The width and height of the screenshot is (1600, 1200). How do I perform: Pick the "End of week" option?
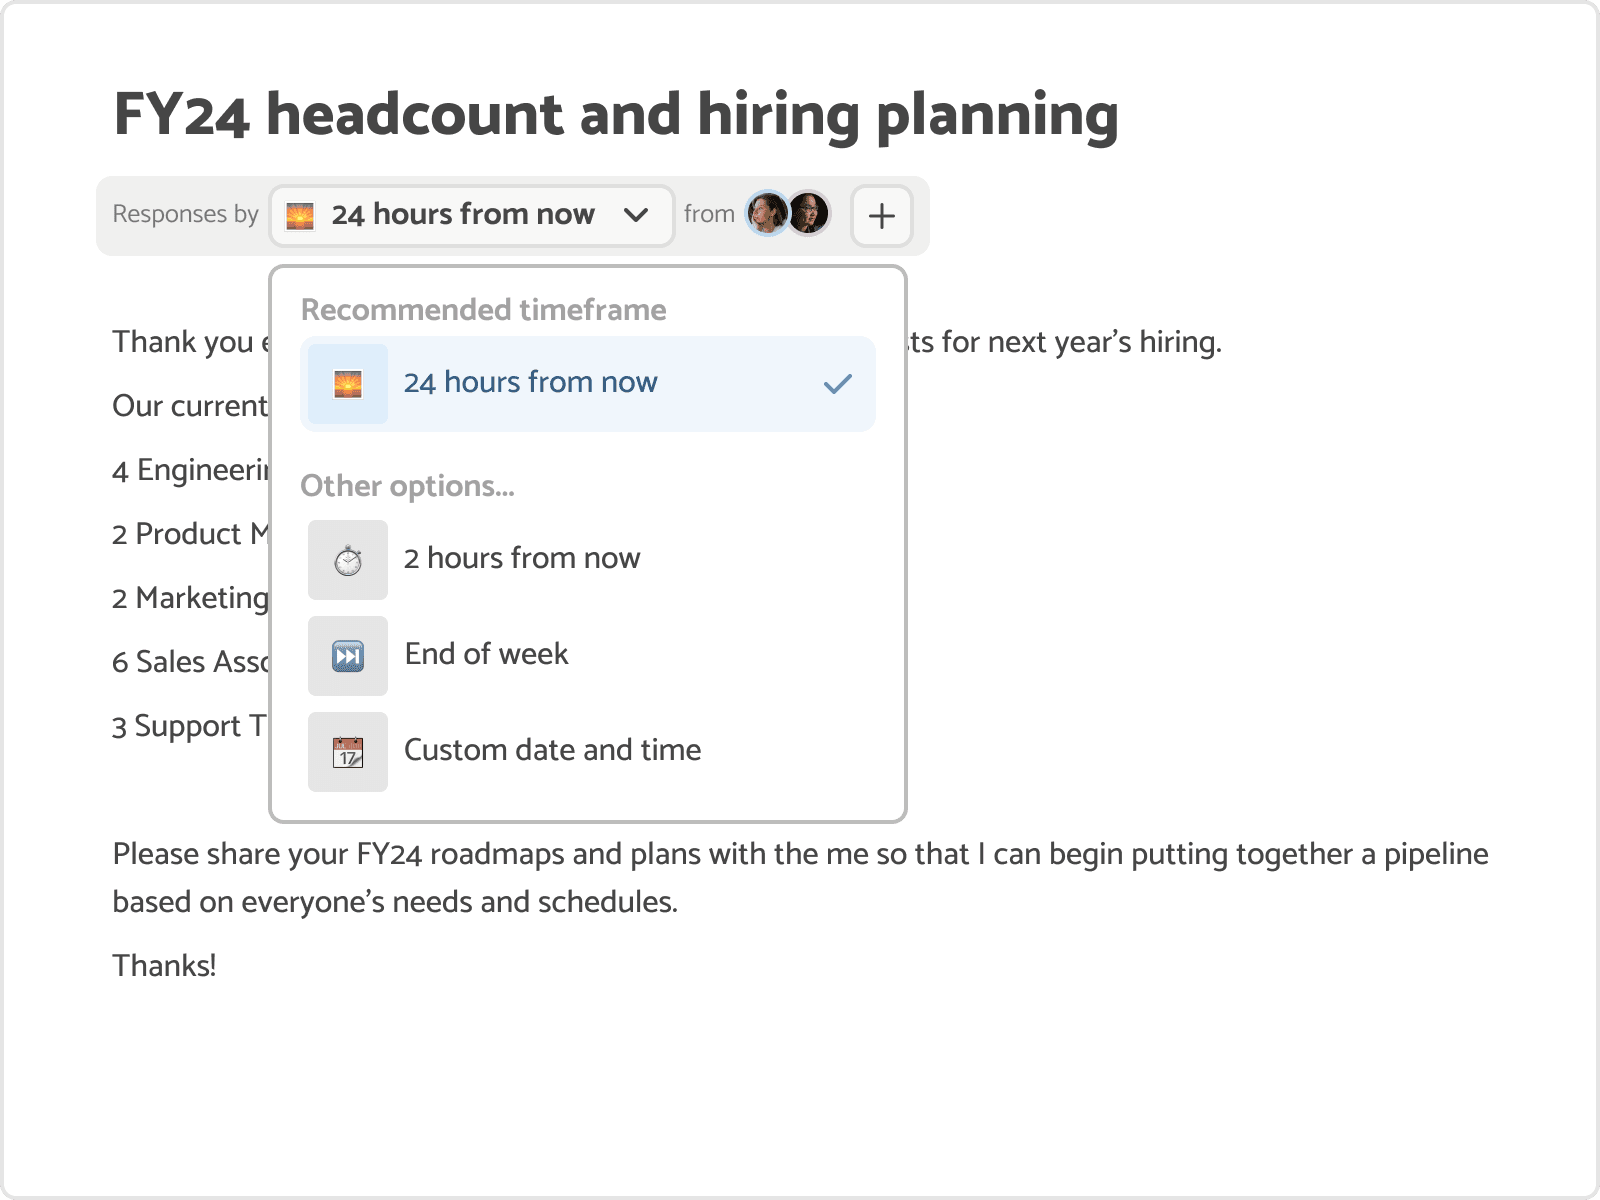tap(486, 654)
